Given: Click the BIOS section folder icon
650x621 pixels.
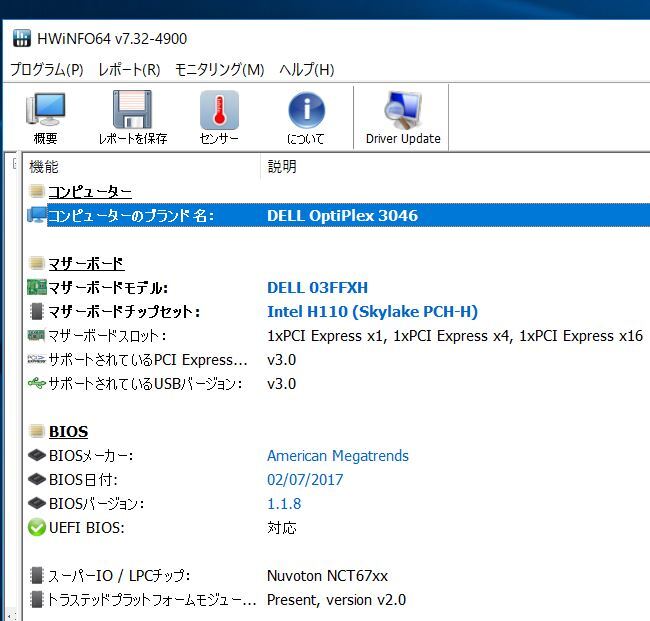Looking at the screenshot, I should pyautogui.click(x=36, y=431).
